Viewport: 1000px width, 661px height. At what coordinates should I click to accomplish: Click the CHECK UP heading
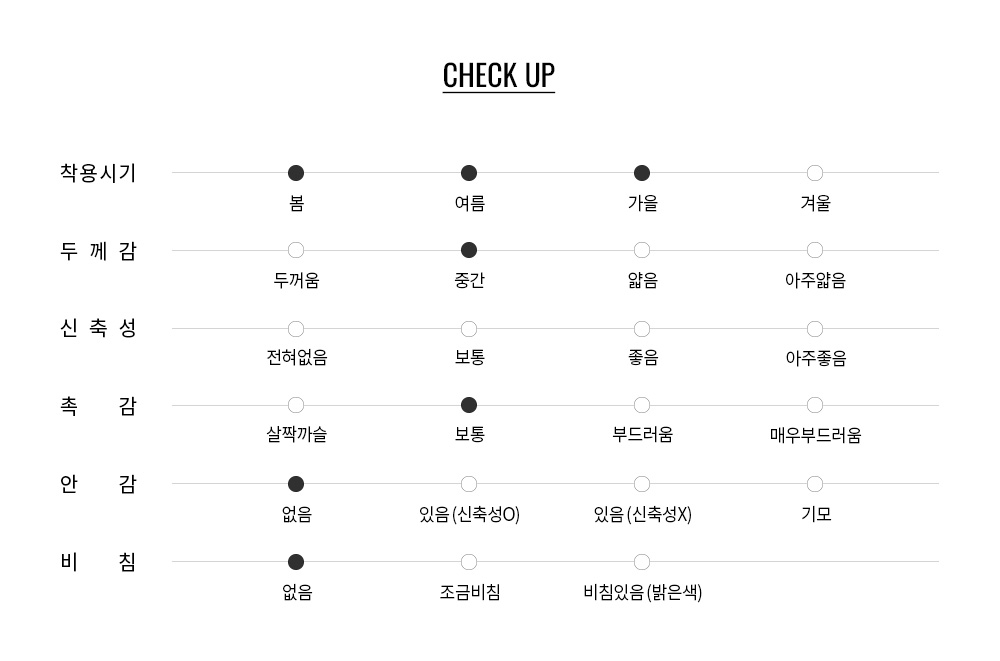[498, 76]
